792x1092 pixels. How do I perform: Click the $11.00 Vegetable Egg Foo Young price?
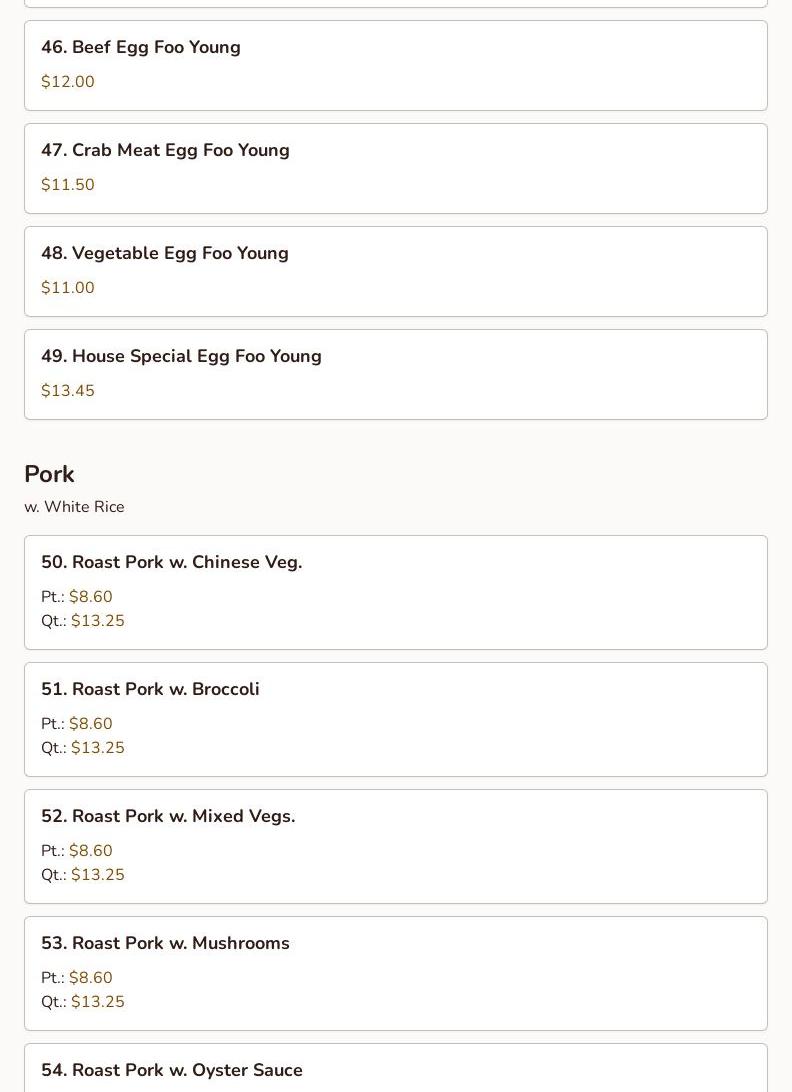pos(68,288)
